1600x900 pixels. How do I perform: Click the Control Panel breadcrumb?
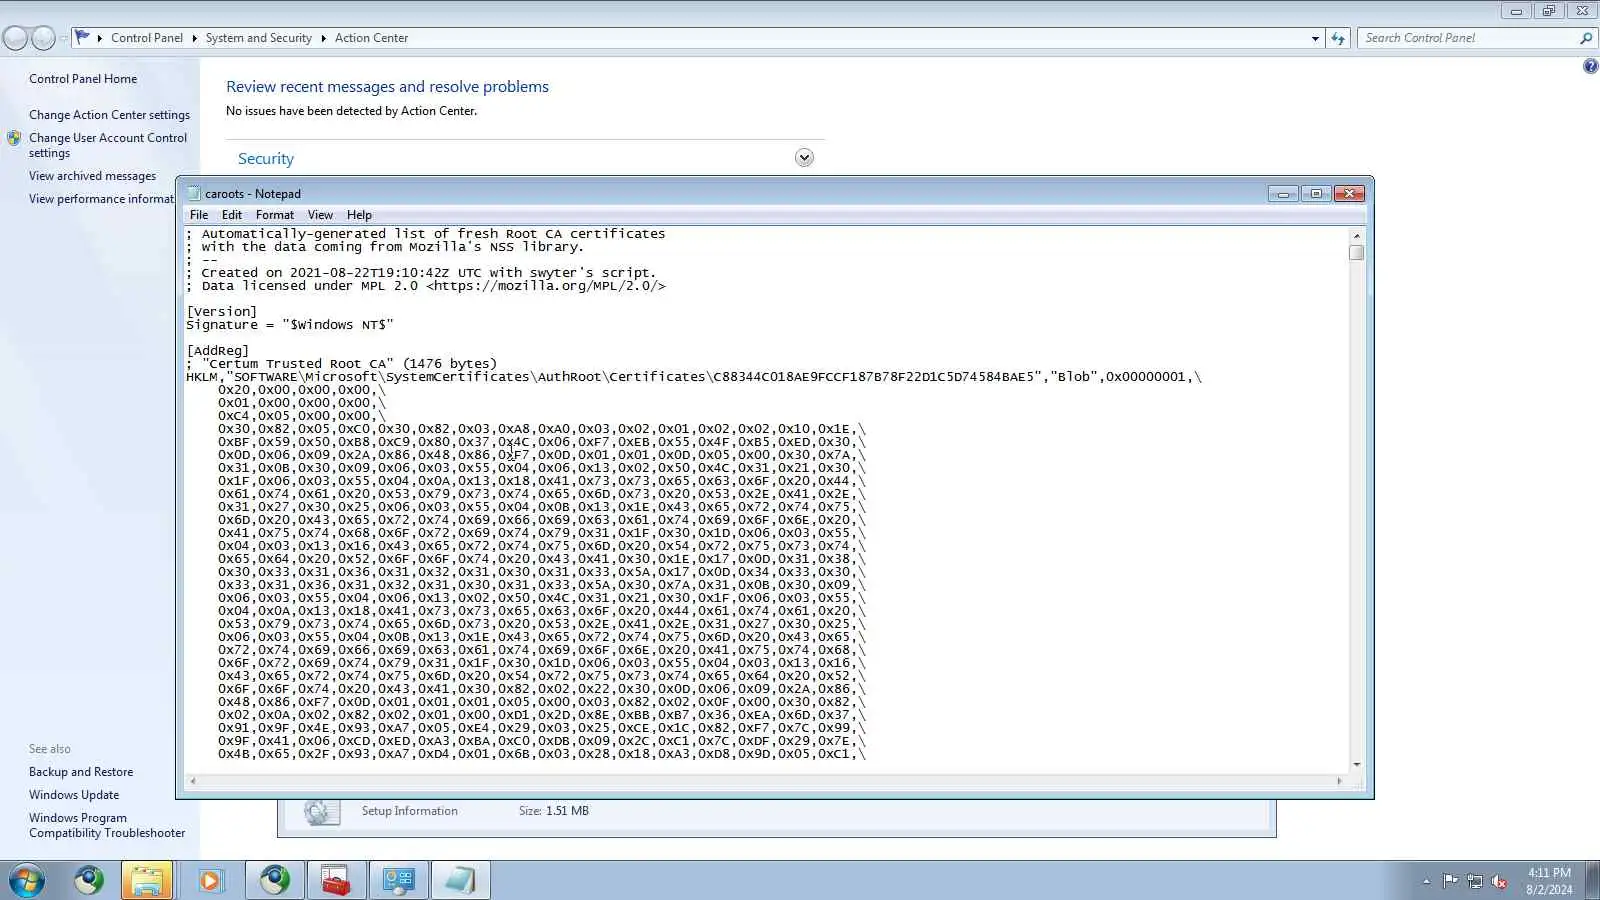coord(147,38)
